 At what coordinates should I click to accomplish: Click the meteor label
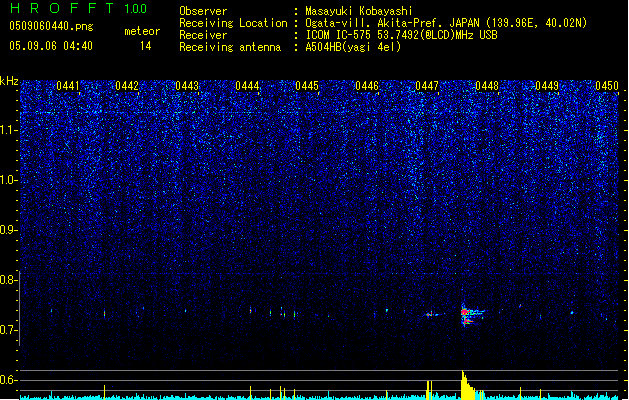(x=142, y=31)
